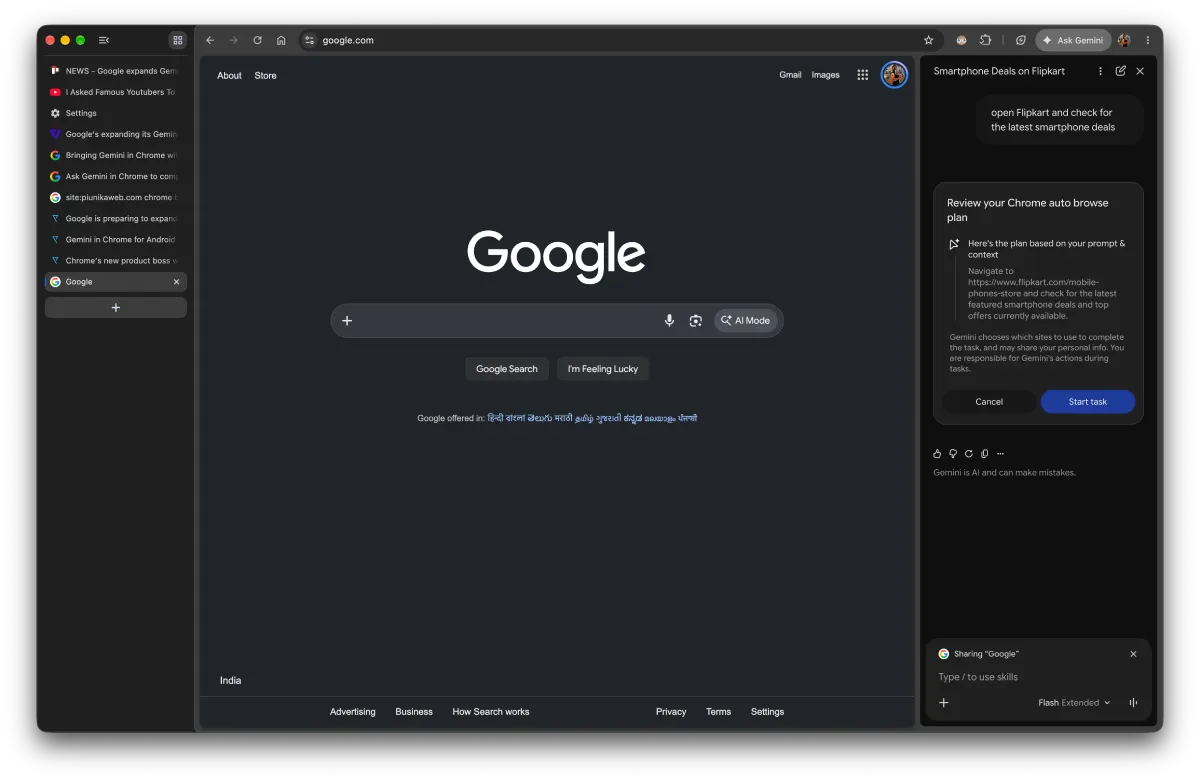Viewport: 1200px width, 781px height.
Task: Add attachment in Gemini prompt box
Action: coord(943,703)
